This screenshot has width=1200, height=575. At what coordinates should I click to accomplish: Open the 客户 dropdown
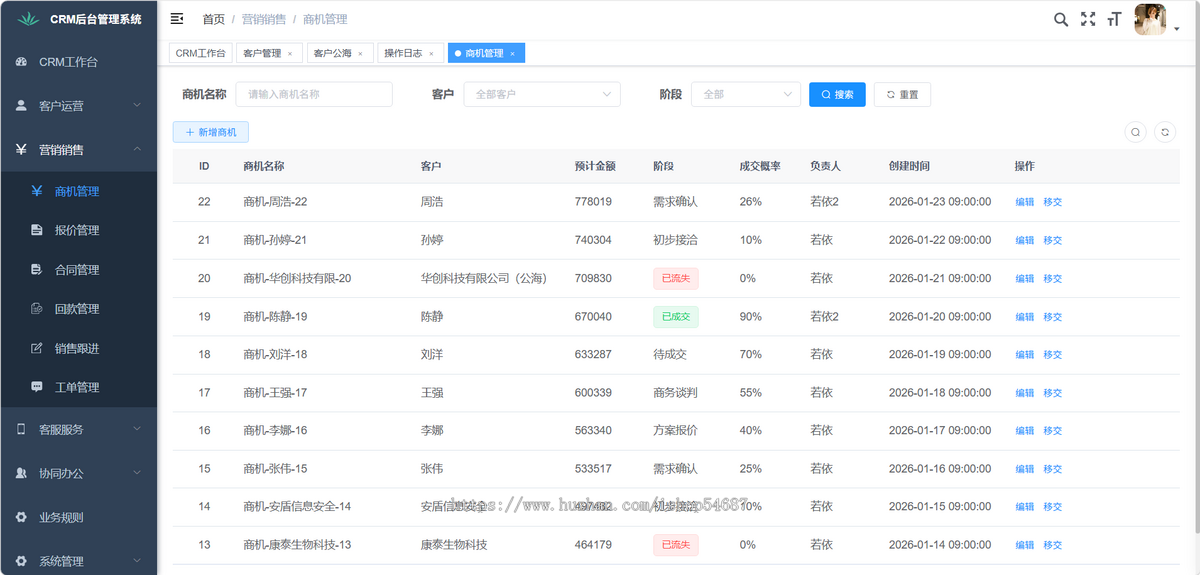tap(542, 94)
